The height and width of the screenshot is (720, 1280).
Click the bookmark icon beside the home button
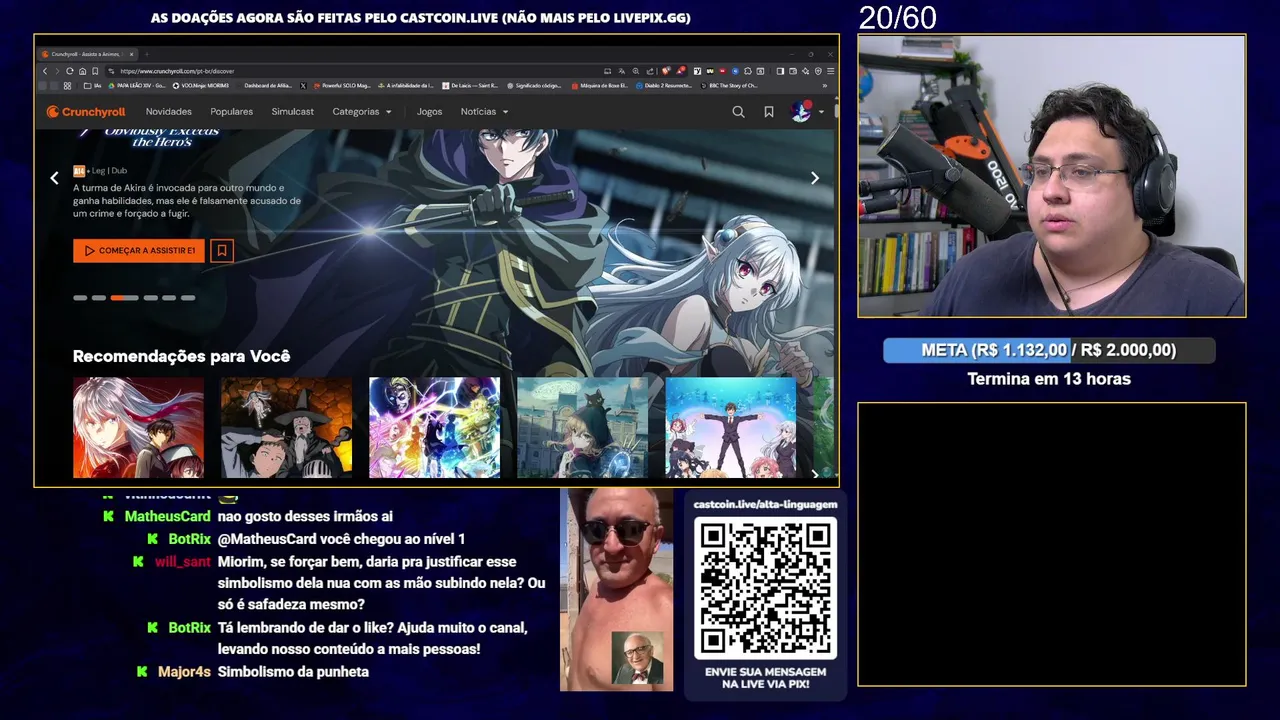click(95, 71)
